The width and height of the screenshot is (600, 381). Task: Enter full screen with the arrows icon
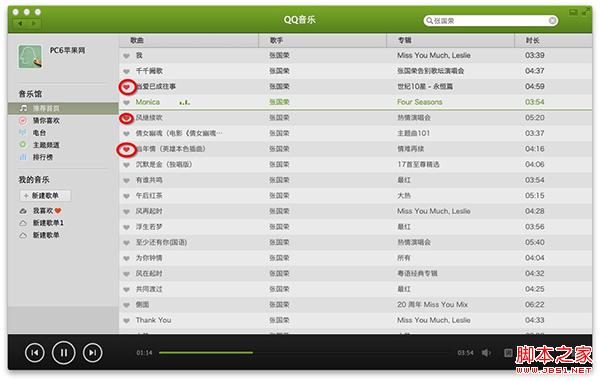point(585,12)
